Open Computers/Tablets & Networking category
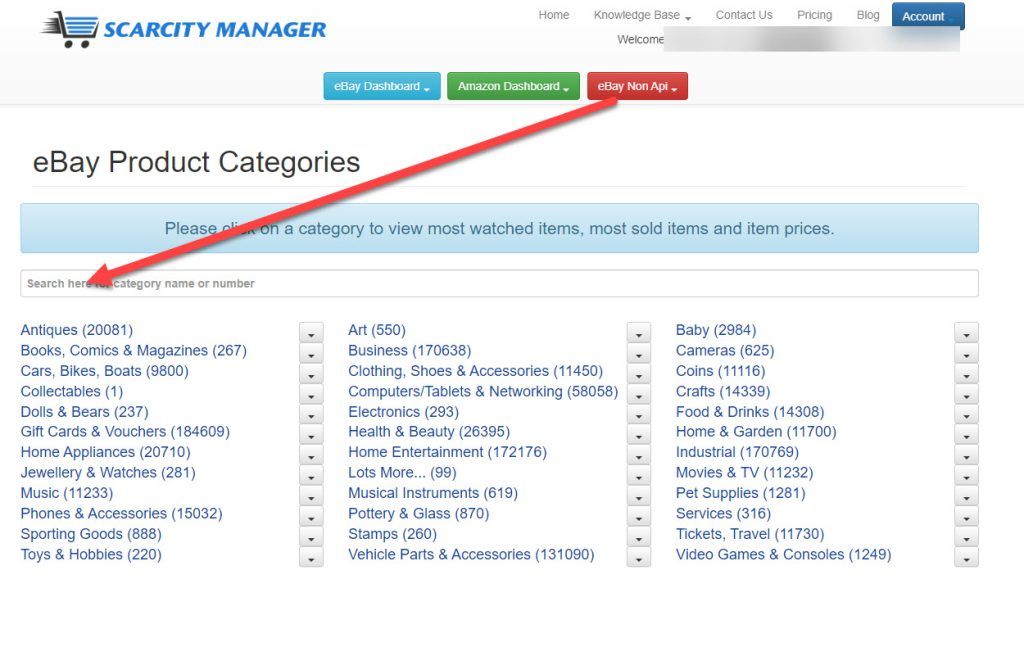 point(483,392)
